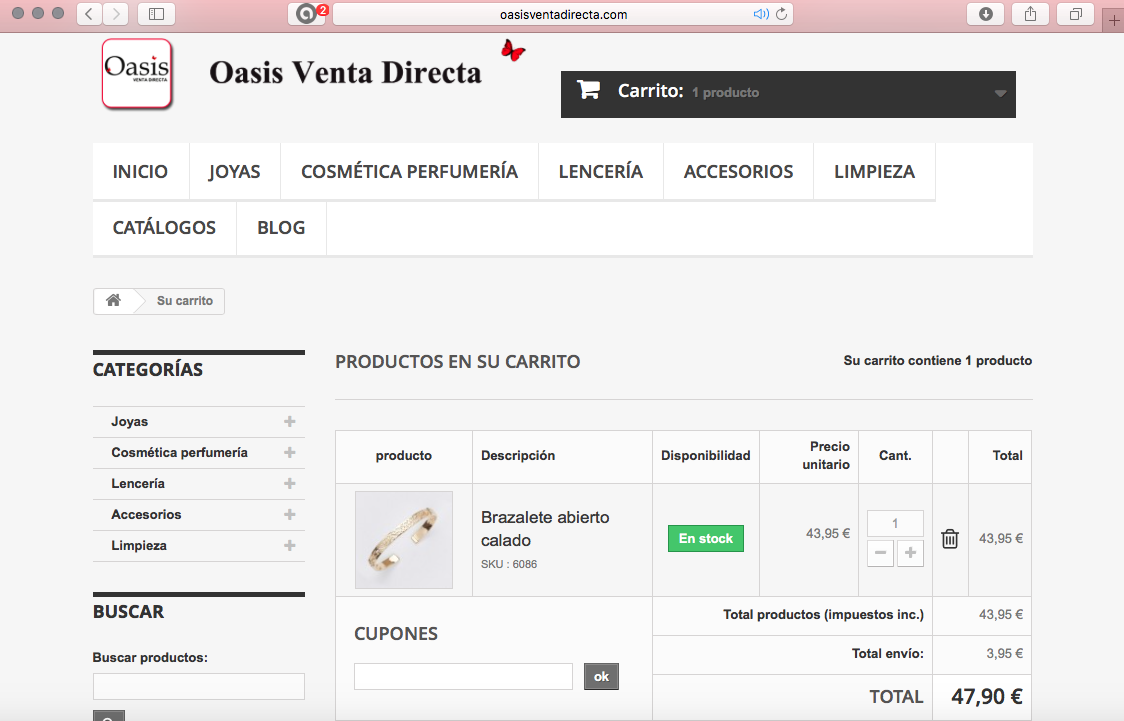Increase quantity with plus button
This screenshot has height=721, width=1124.
(910, 553)
